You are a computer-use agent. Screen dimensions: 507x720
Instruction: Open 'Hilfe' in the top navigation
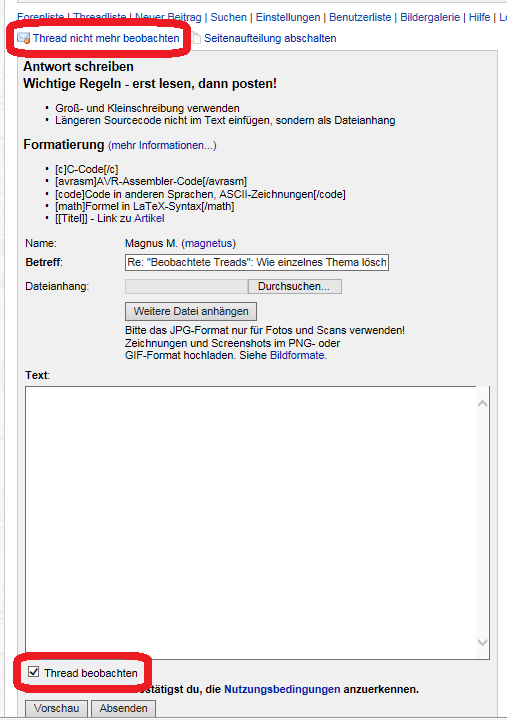pos(479,17)
